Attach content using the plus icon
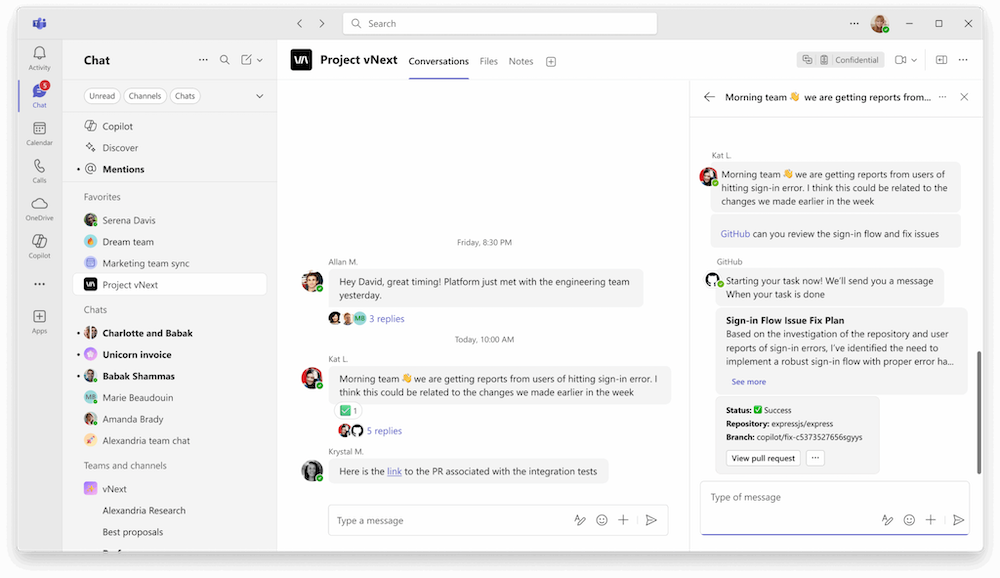Viewport: 1000px width, 578px height. click(622, 520)
